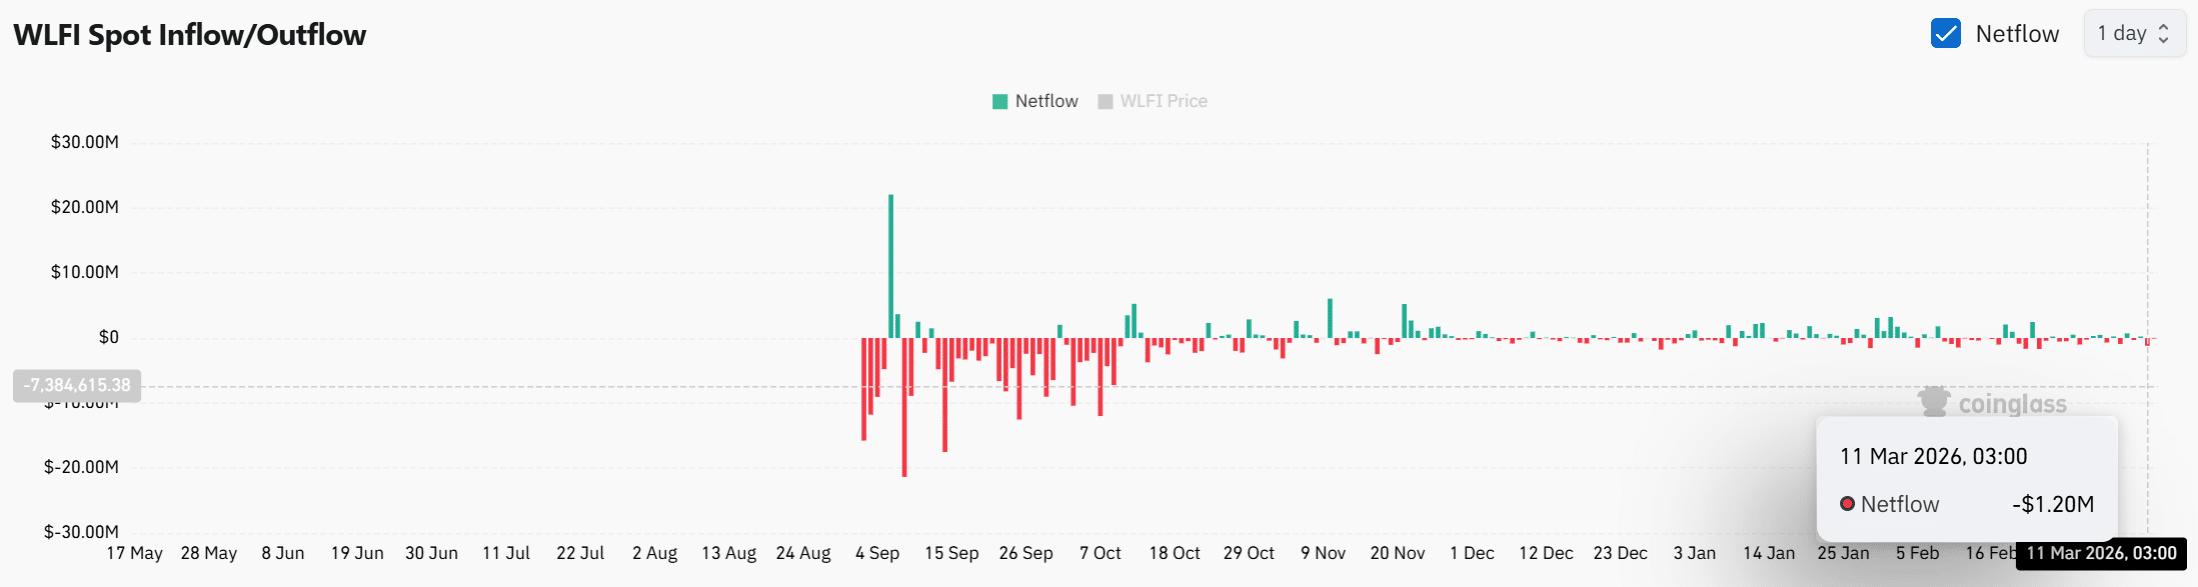This screenshot has height=587, width=2198.
Task: Click the 1 Dec x-axis date label
Action: [x=1472, y=553]
